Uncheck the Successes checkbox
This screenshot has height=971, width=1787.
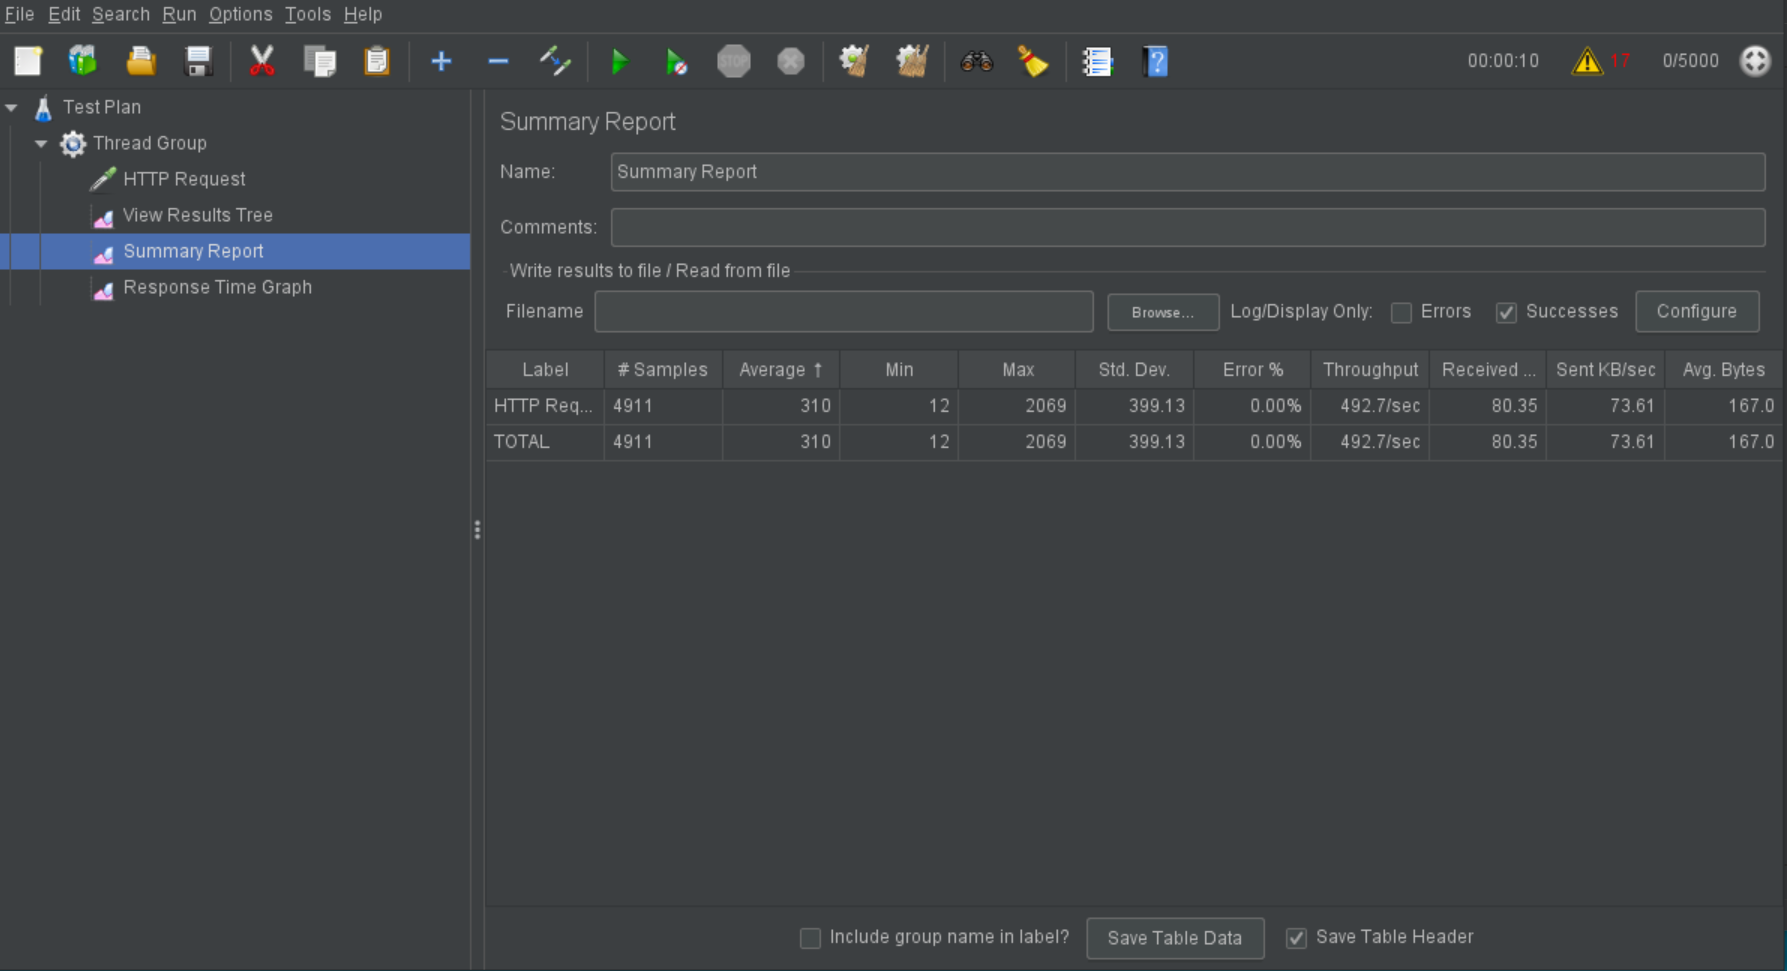pos(1506,312)
